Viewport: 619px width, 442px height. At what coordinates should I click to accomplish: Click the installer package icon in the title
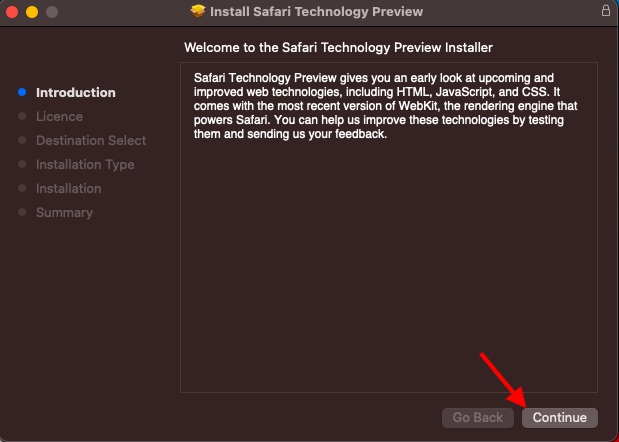coord(198,11)
